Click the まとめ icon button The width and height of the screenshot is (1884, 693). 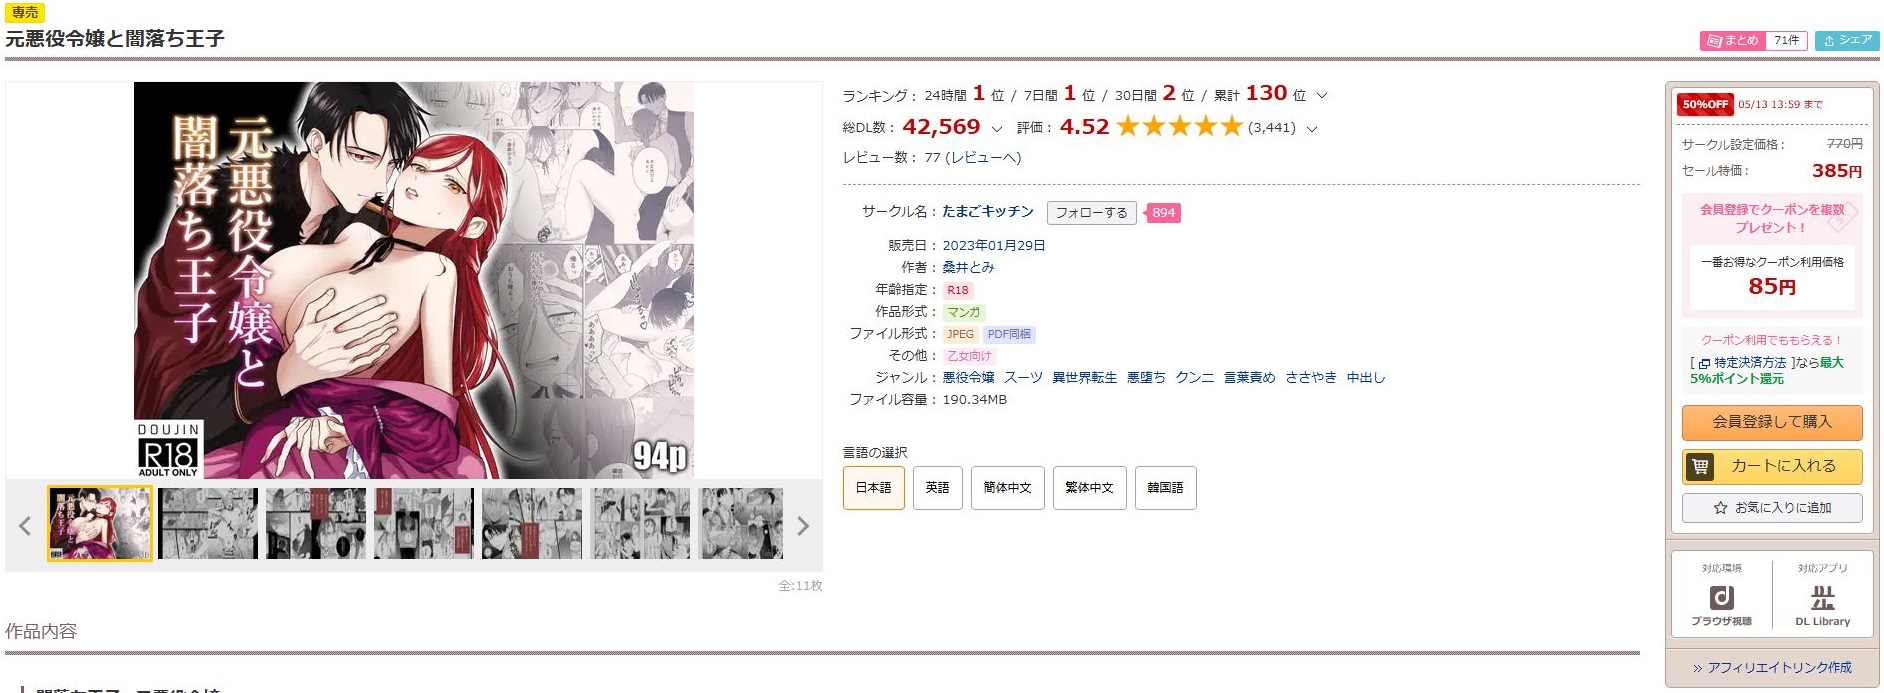pyautogui.click(x=1732, y=40)
